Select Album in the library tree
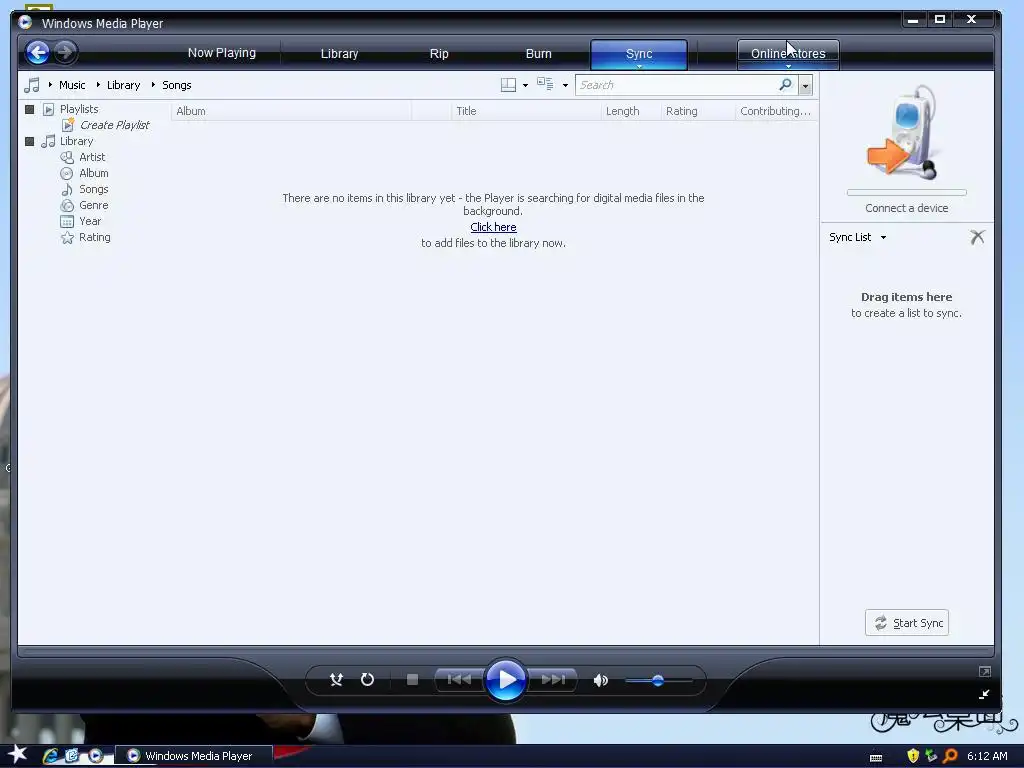The width and height of the screenshot is (1024, 768). [x=93, y=173]
